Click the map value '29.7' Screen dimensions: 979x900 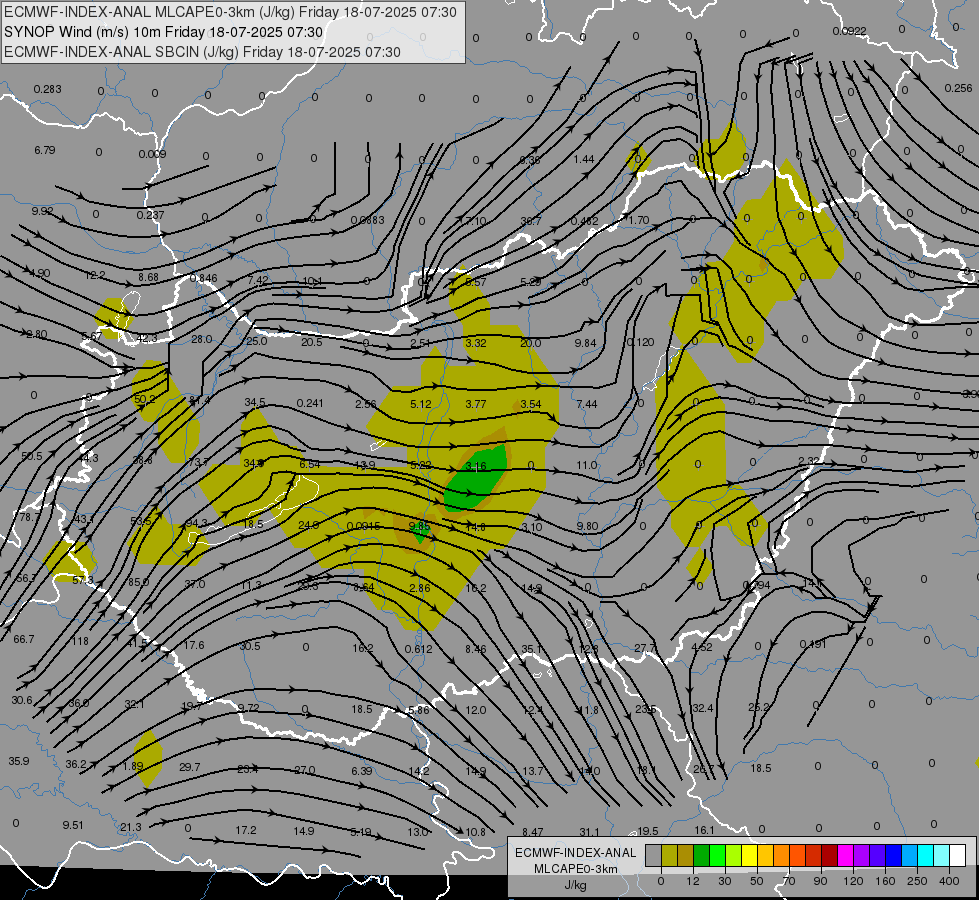point(190,767)
